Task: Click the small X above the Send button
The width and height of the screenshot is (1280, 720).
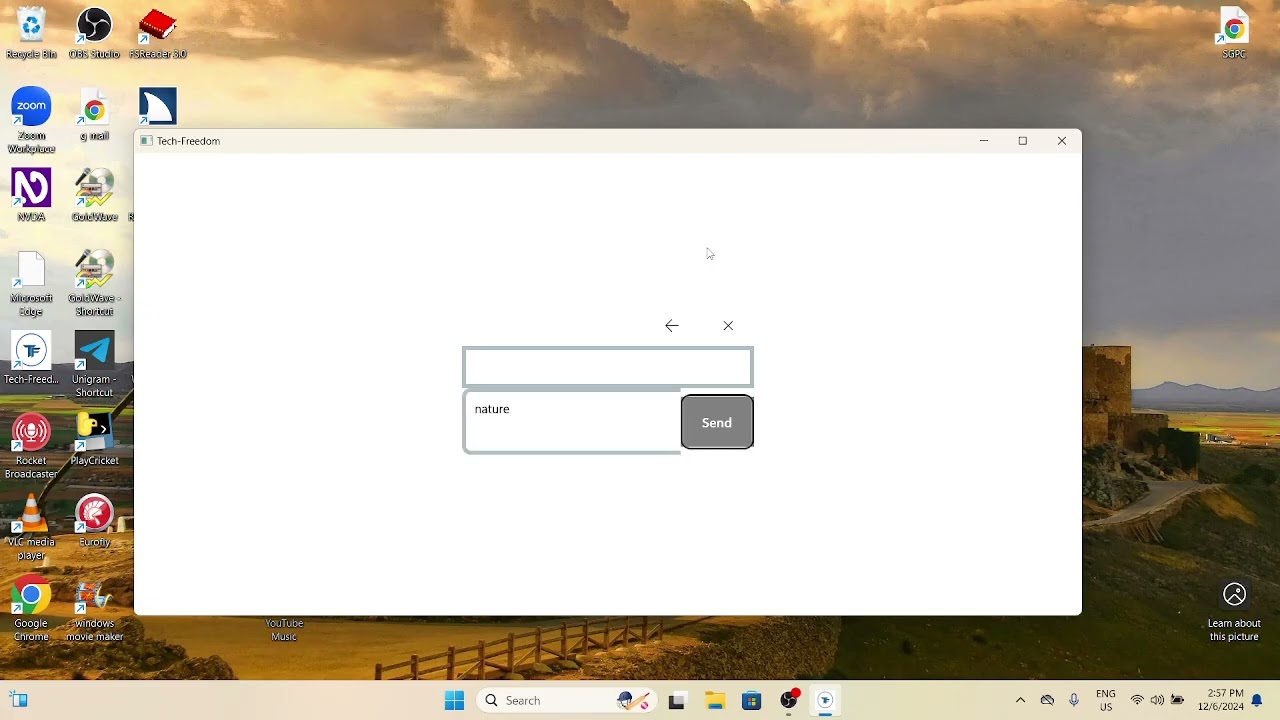Action: point(728,326)
